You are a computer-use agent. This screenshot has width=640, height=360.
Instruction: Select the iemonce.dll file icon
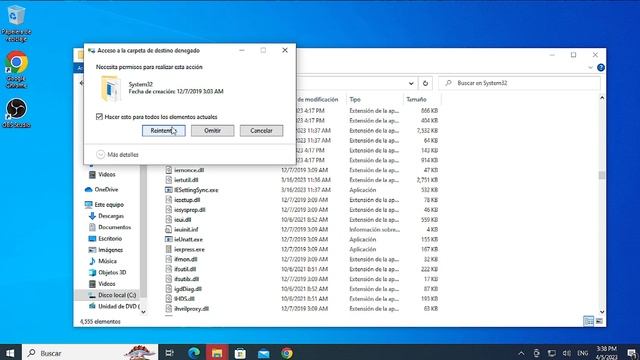pyautogui.click(x=169, y=170)
